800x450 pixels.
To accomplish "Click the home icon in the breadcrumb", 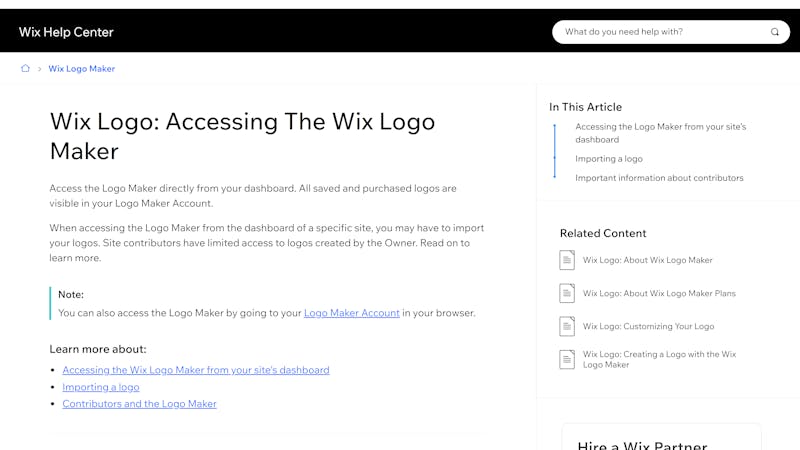I will 25,68.
